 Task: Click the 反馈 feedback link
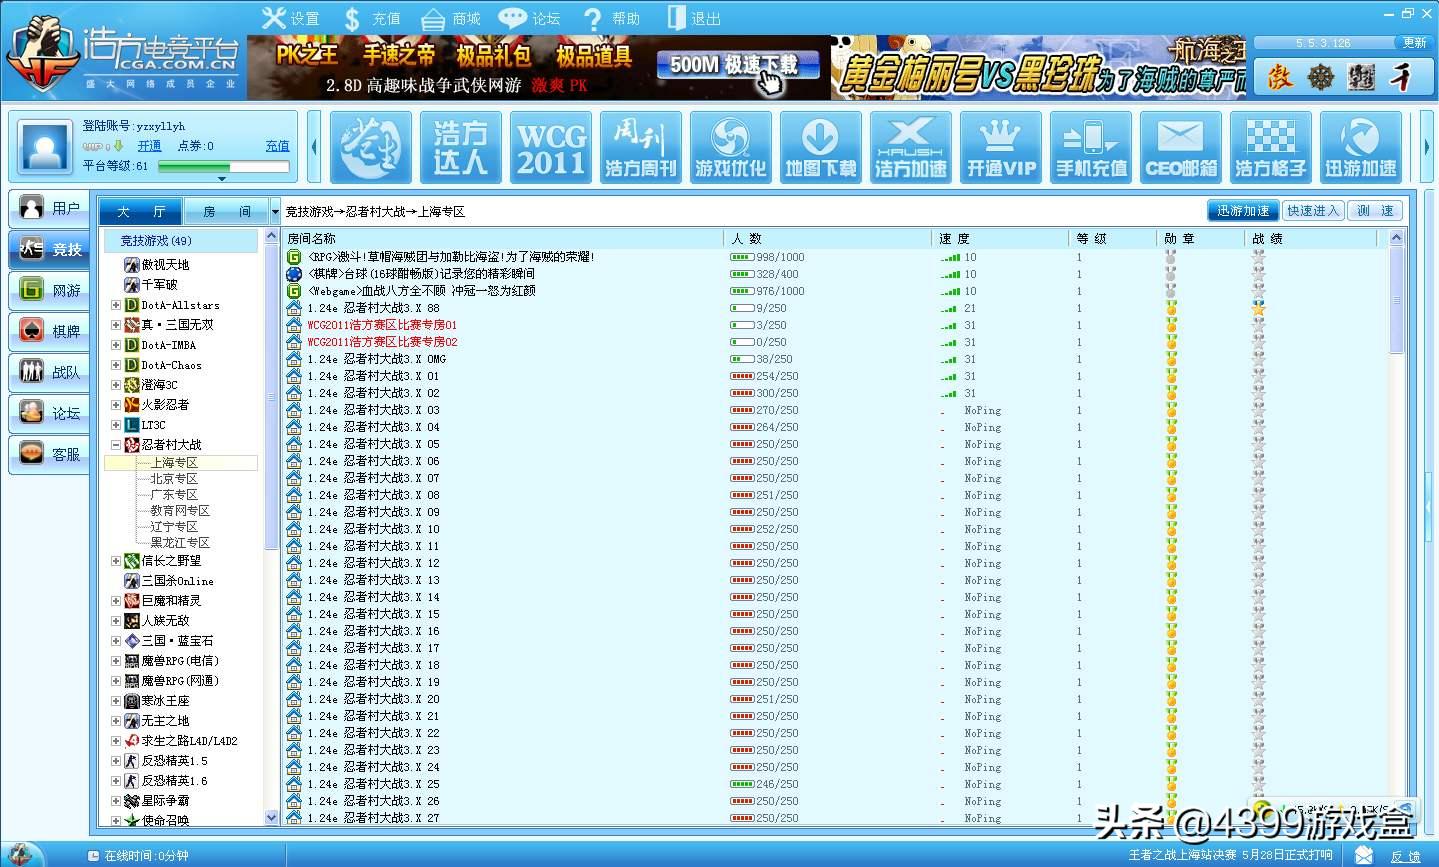click(x=1405, y=857)
